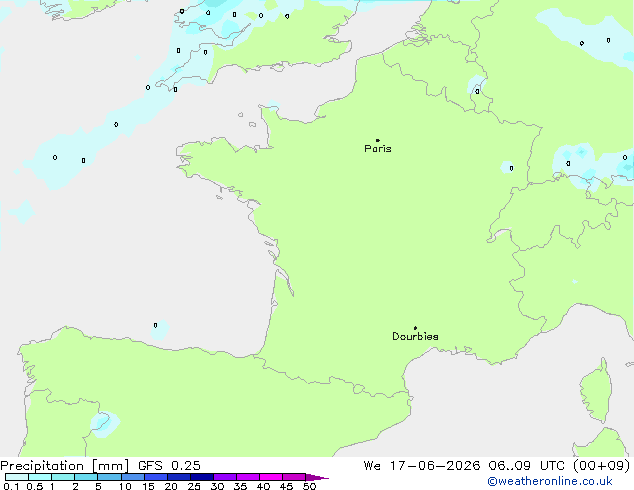Screen dimensions: 634x490
Task: Click the '10' legend scale value
Action: (125, 486)
